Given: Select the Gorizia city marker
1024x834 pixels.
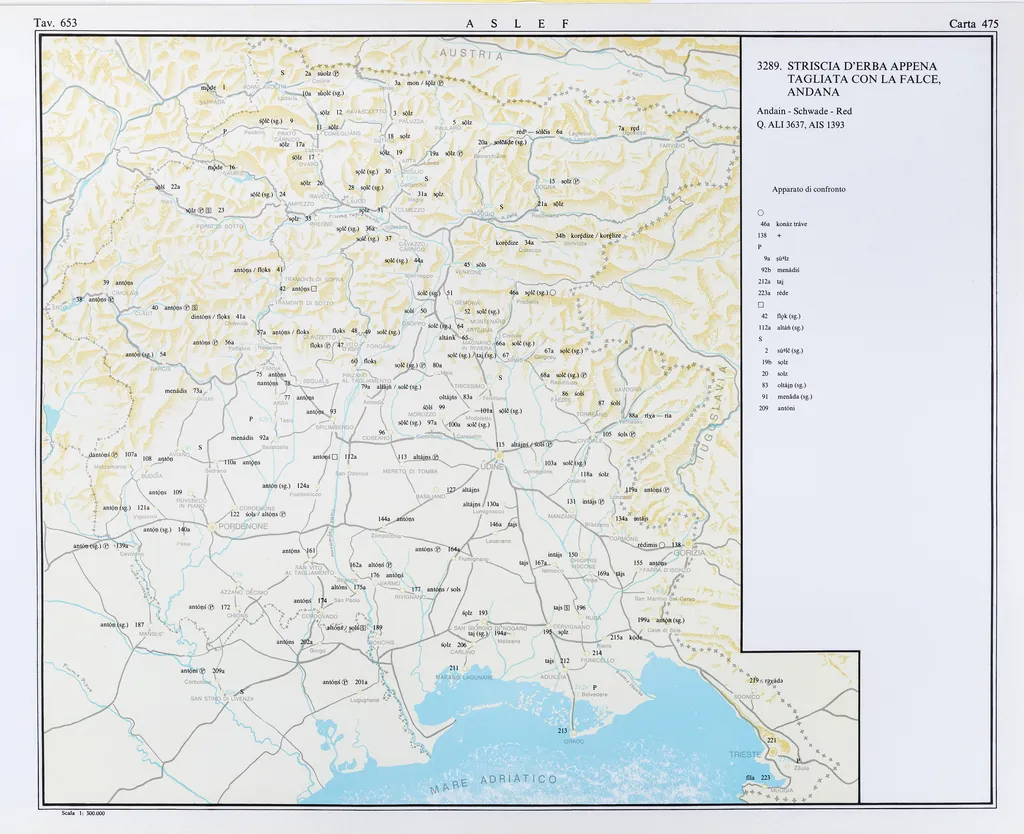Looking at the screenshot, I should (x=689, y=545).
